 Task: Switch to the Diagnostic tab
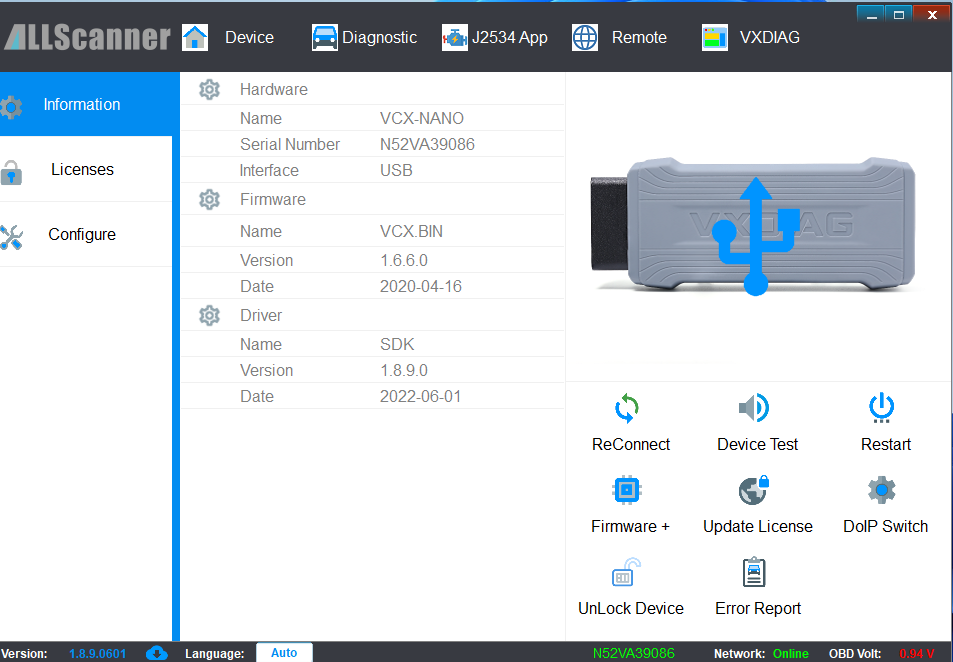(364, 38)
